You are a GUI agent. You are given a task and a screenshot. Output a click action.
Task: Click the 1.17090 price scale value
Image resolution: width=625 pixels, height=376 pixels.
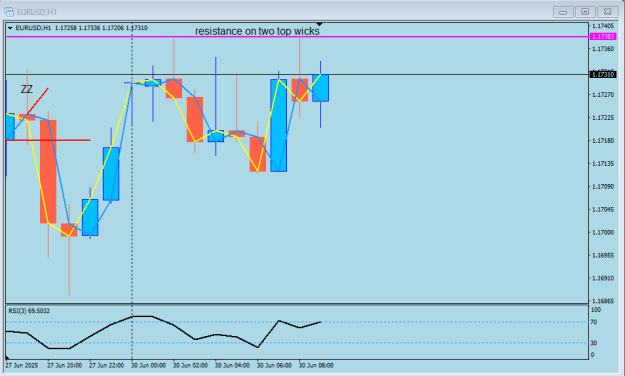tap(603, 187)
